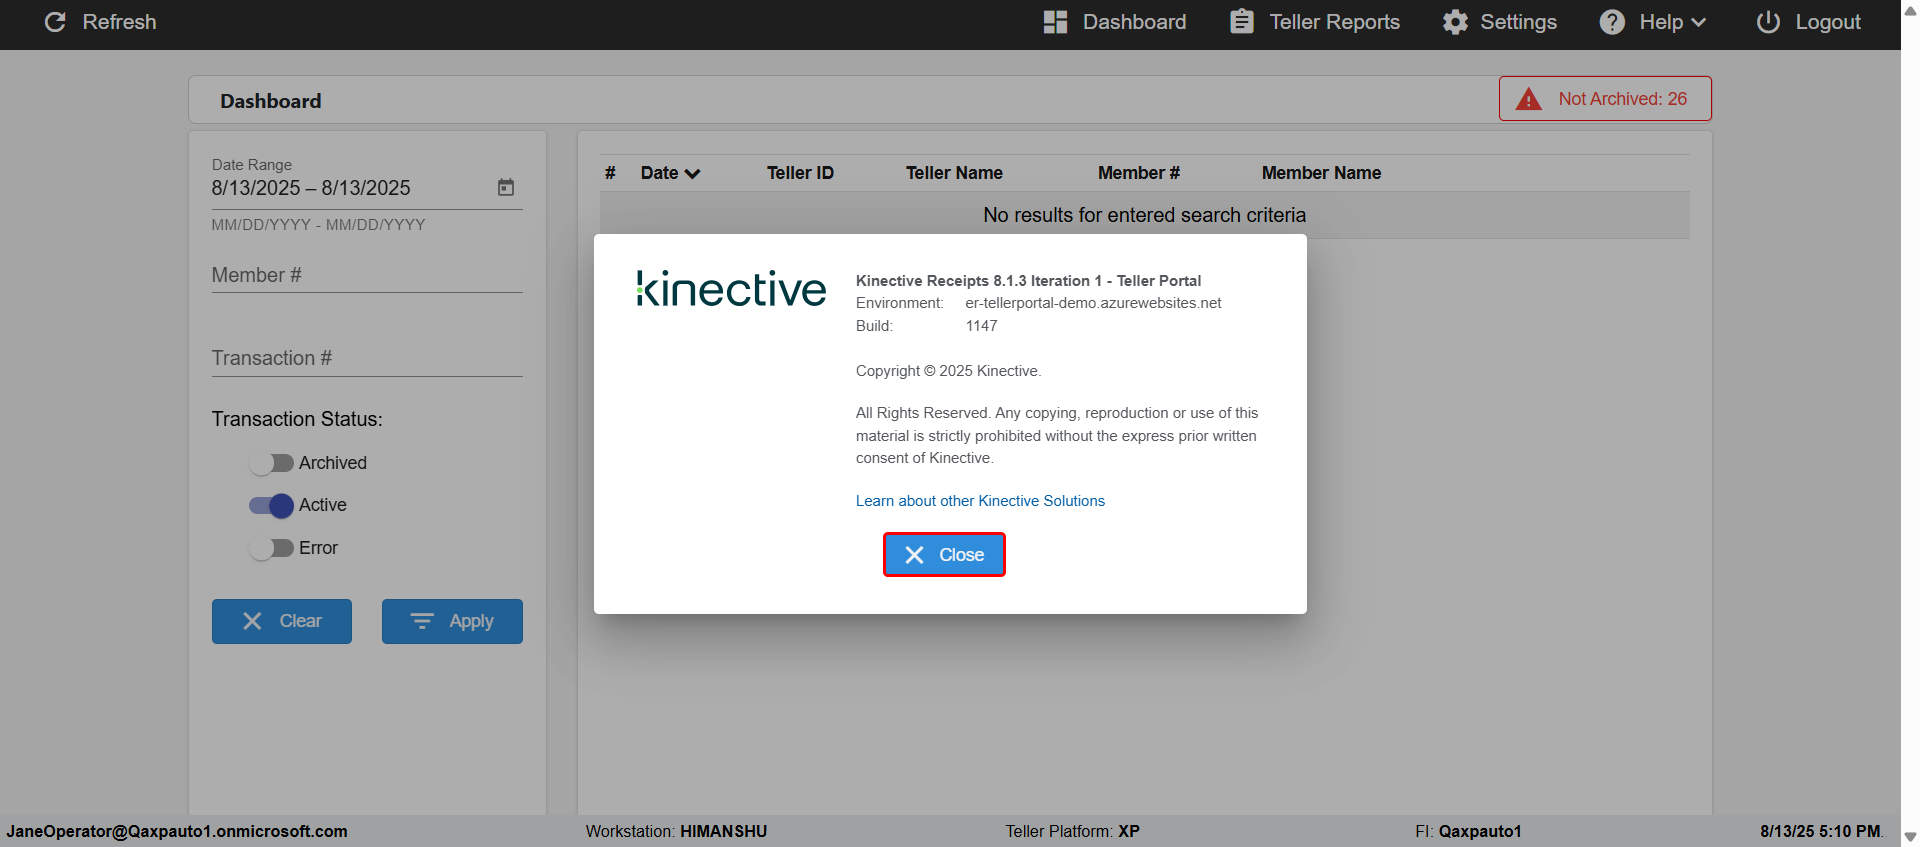Image resolution: width=1920 pixels, height=847 pixels.
Task: Focus the Transaction # input field
Action: pyautogui.click(x=367, y=358)
